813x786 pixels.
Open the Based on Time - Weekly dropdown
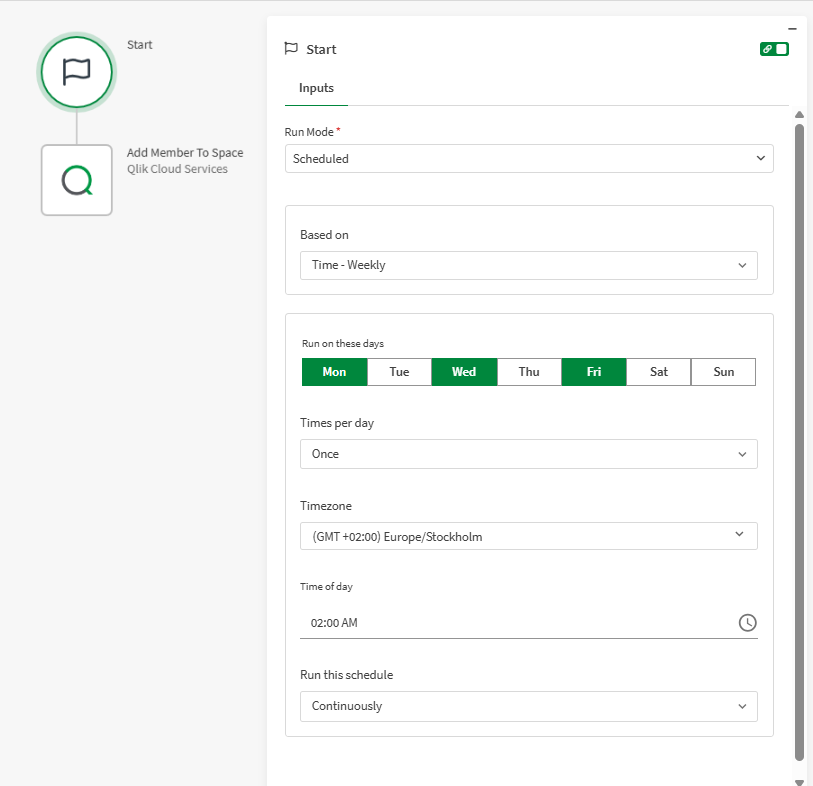(529, 265)
